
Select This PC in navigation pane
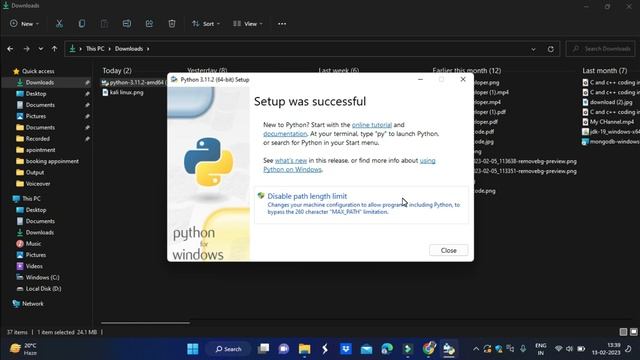point(31,199)
